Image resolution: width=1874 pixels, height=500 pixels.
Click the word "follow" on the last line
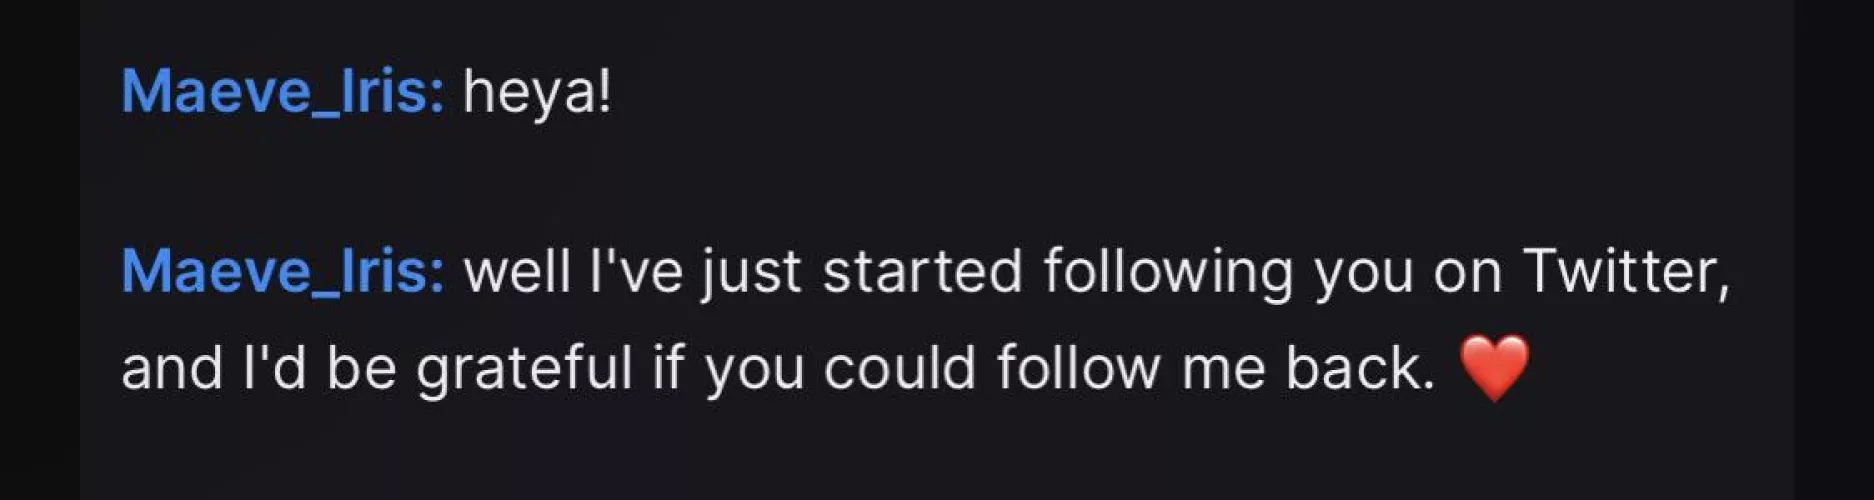click(x=1078, y=367)
